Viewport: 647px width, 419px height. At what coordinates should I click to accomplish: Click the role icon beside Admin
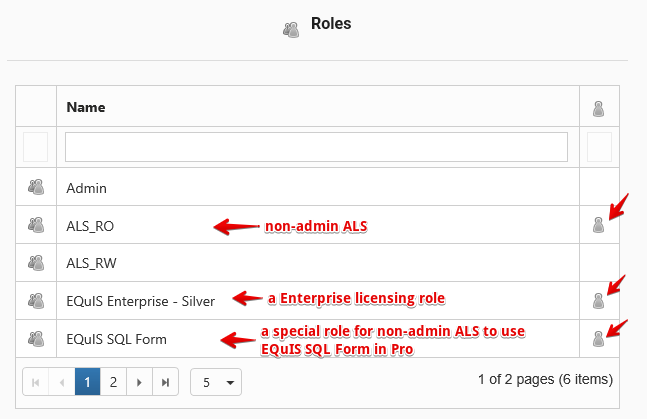point(36,187)
